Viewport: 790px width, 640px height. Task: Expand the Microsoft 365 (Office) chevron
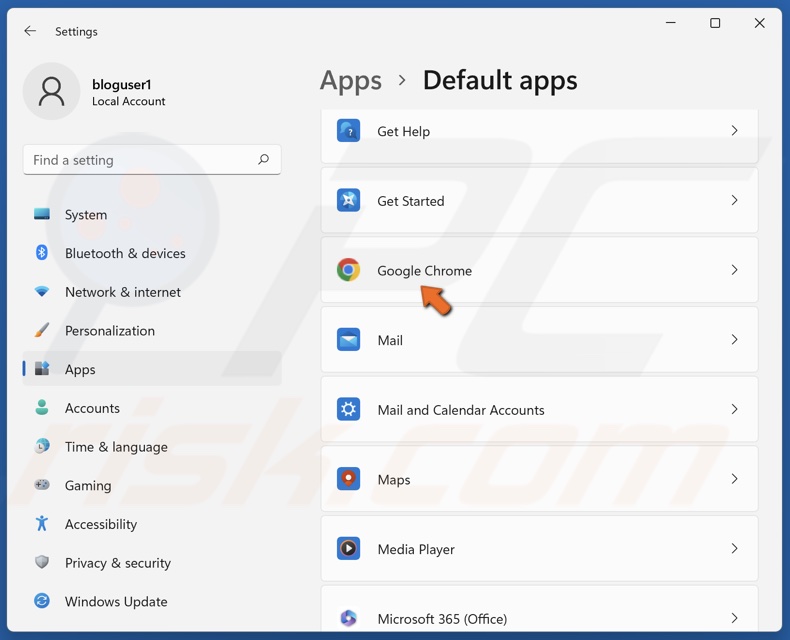tap(735, 618)
